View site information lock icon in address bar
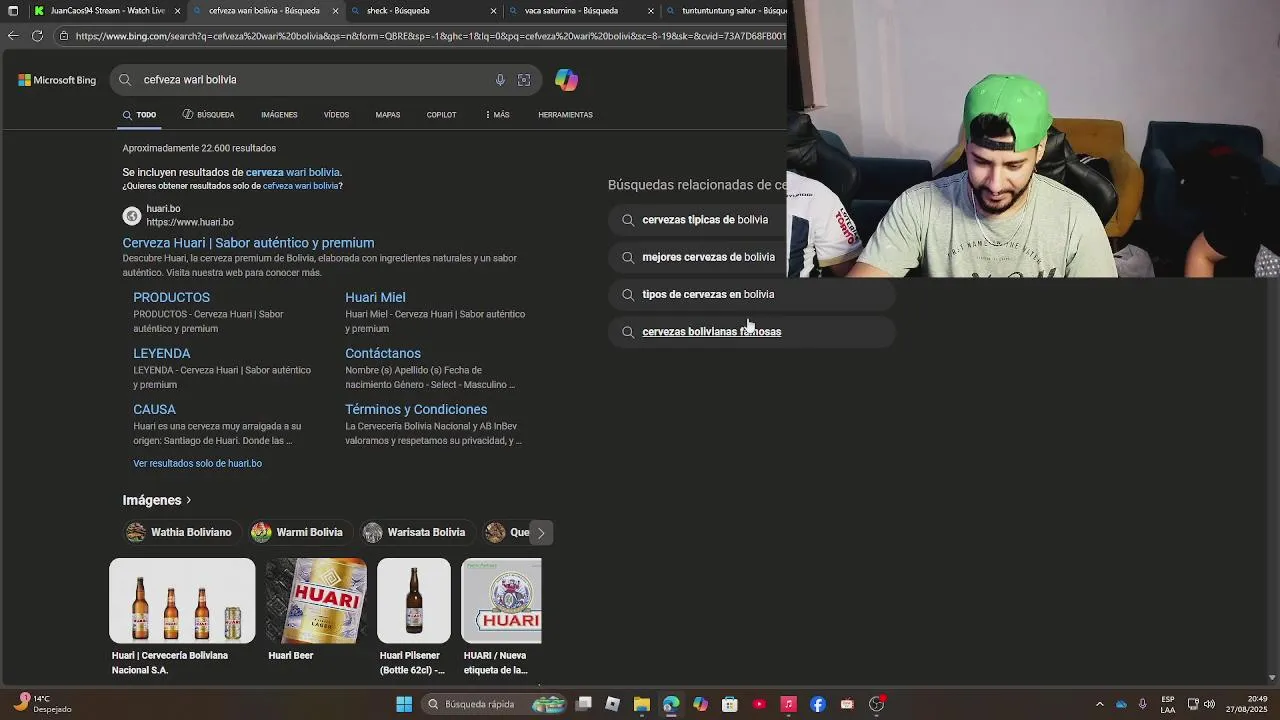This screenshot has height=720, width=1280. point(64,36)
